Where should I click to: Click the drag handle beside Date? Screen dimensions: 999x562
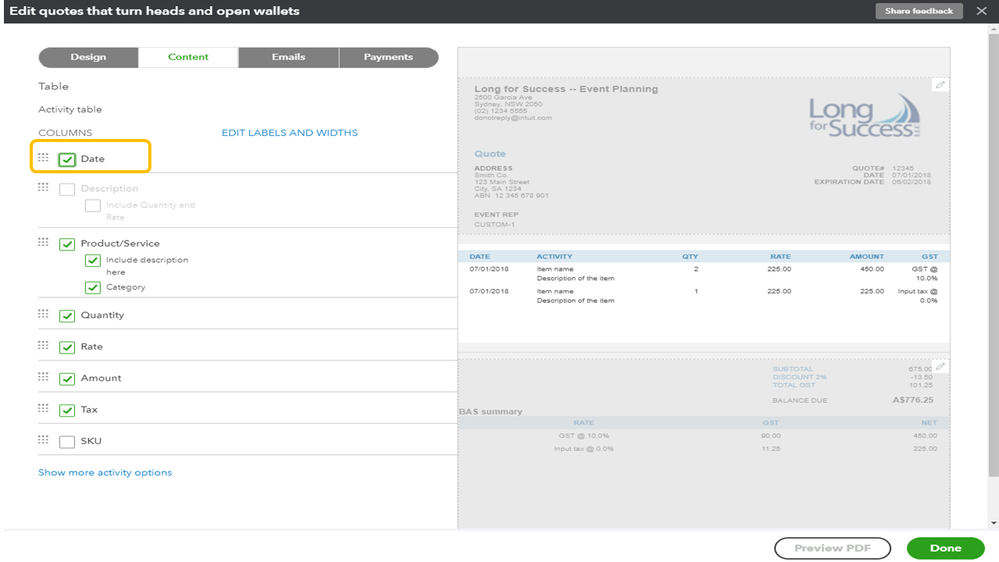[x=43, y=157]
